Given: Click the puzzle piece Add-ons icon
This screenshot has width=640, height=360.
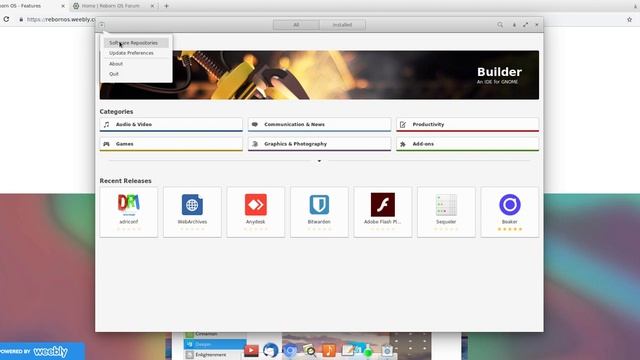Looking at the screenshot, I should pos(403,144).
